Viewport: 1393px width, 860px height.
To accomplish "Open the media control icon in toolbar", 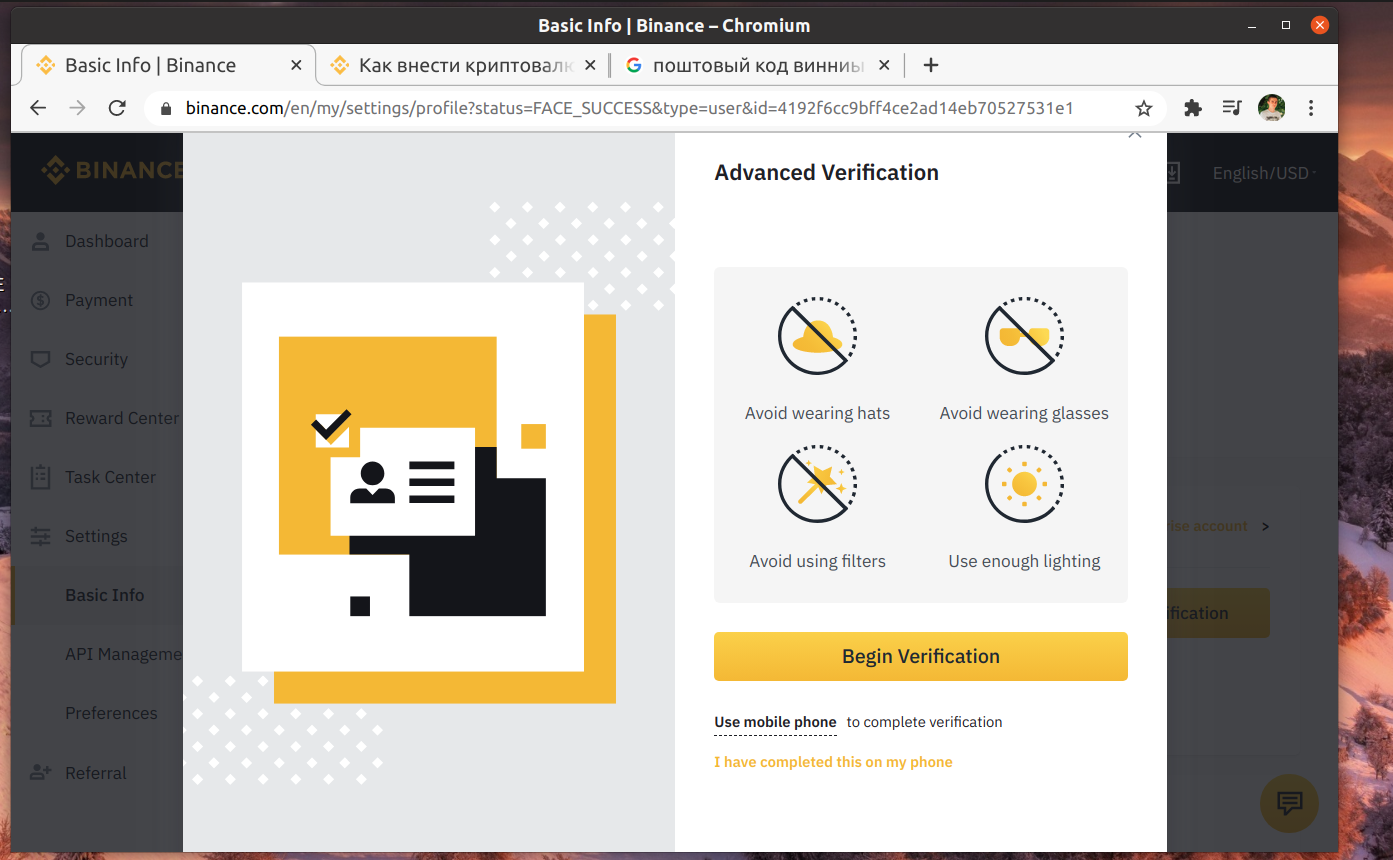I will [1232, 108].
